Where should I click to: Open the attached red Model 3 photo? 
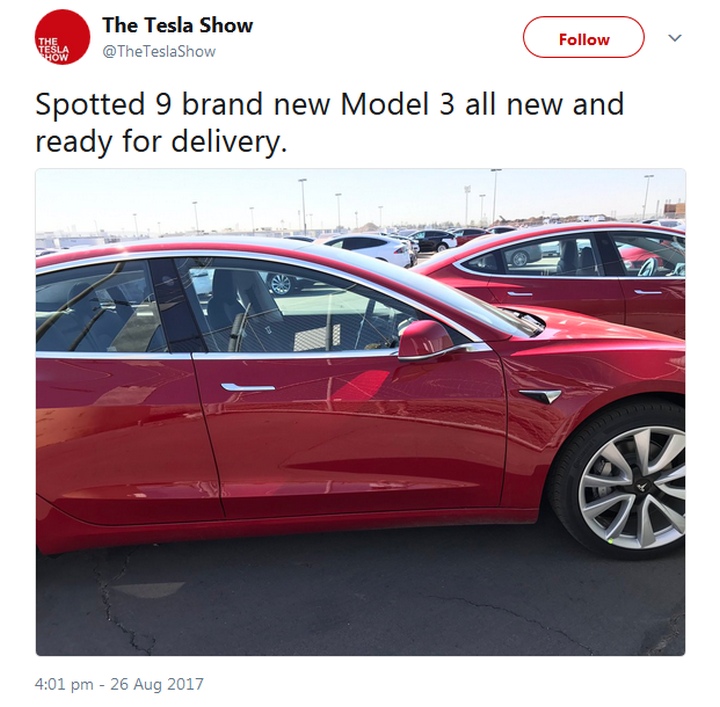click(360, 412)
